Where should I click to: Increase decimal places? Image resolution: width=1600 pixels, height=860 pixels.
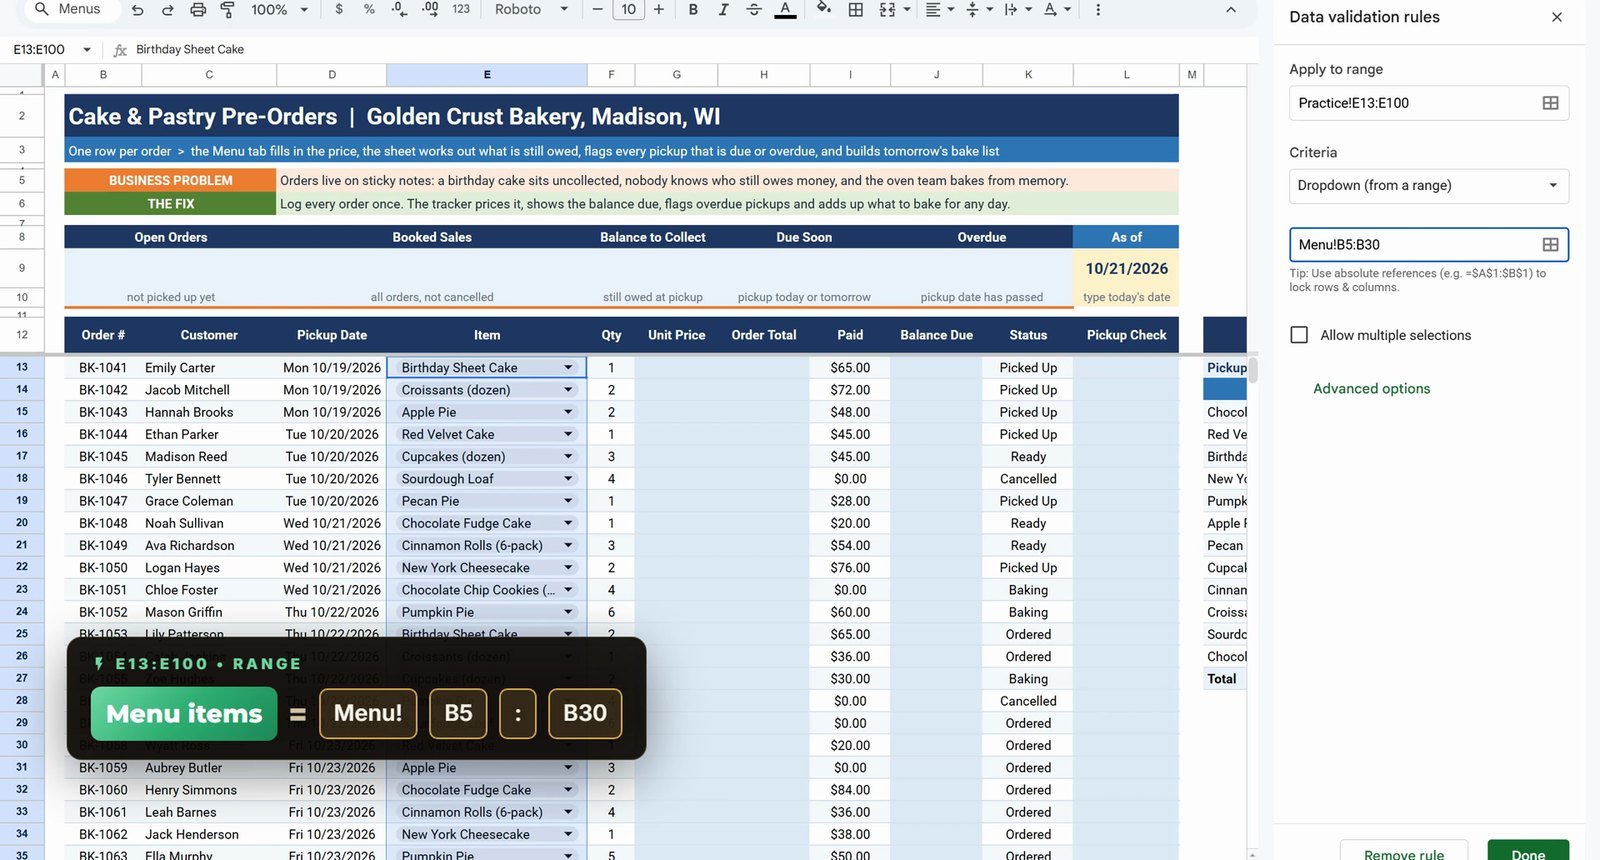pos(430,9)
